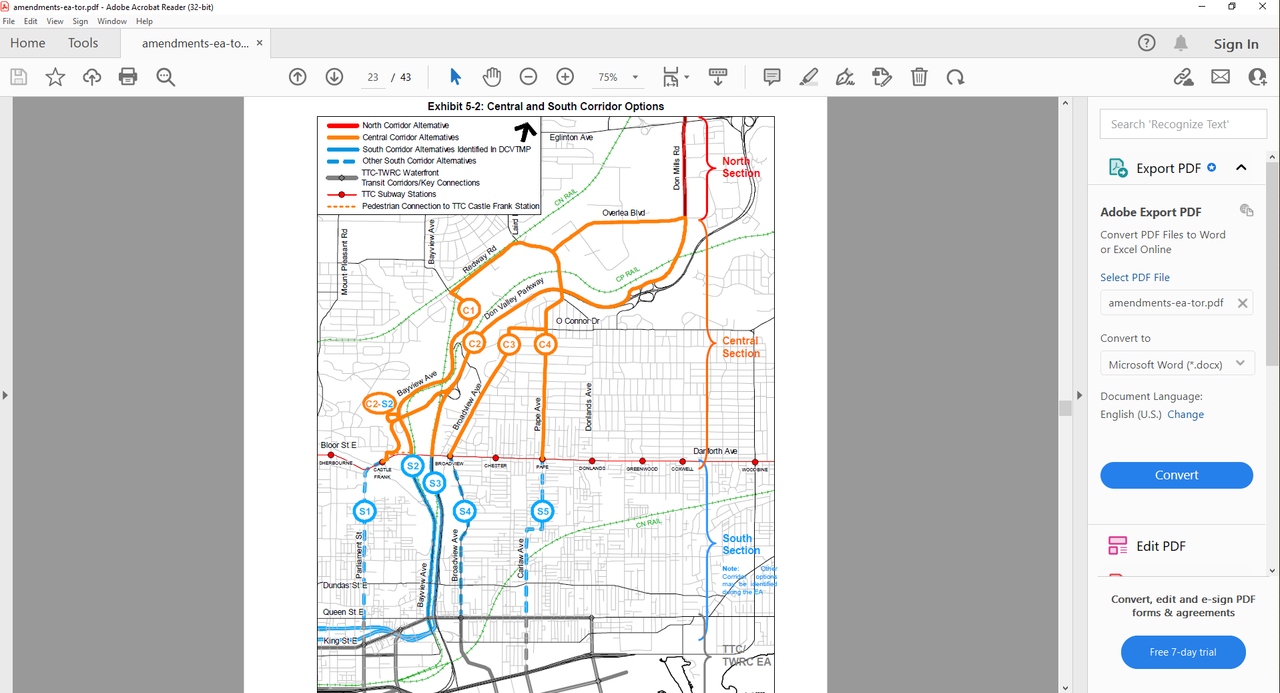Open the Microsoft Word format dropdown

pyautogui.click(x=1176, y=364)
